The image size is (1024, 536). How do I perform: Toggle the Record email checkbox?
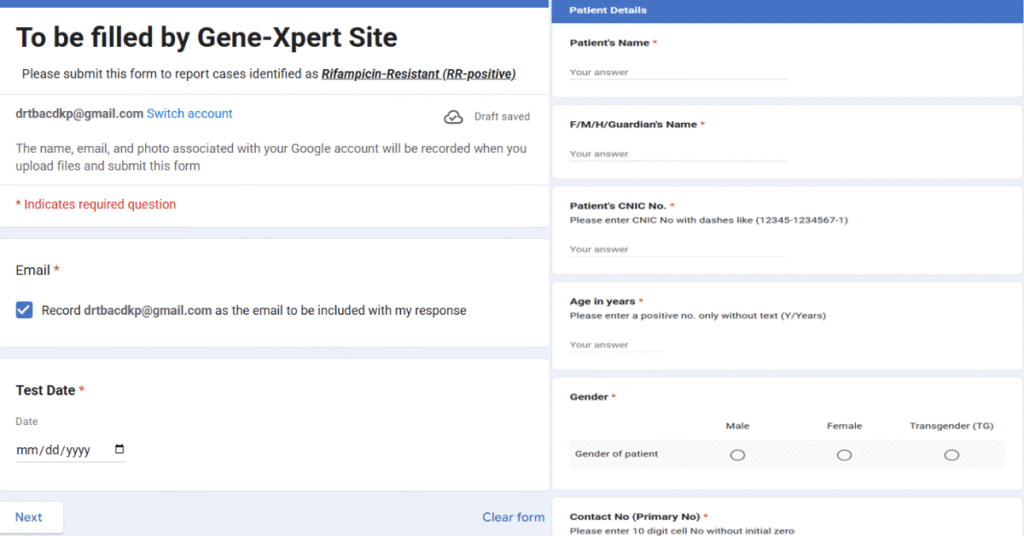25,310
